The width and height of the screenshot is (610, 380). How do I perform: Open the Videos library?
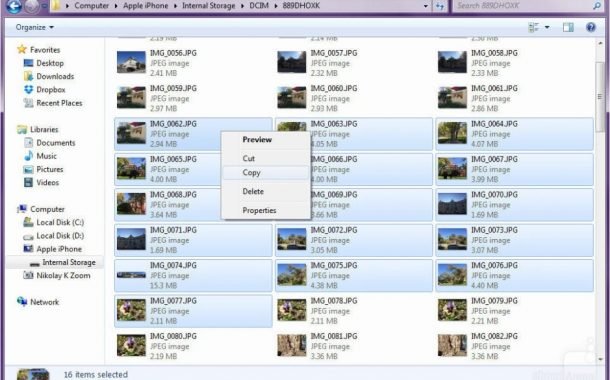point(47,182)
